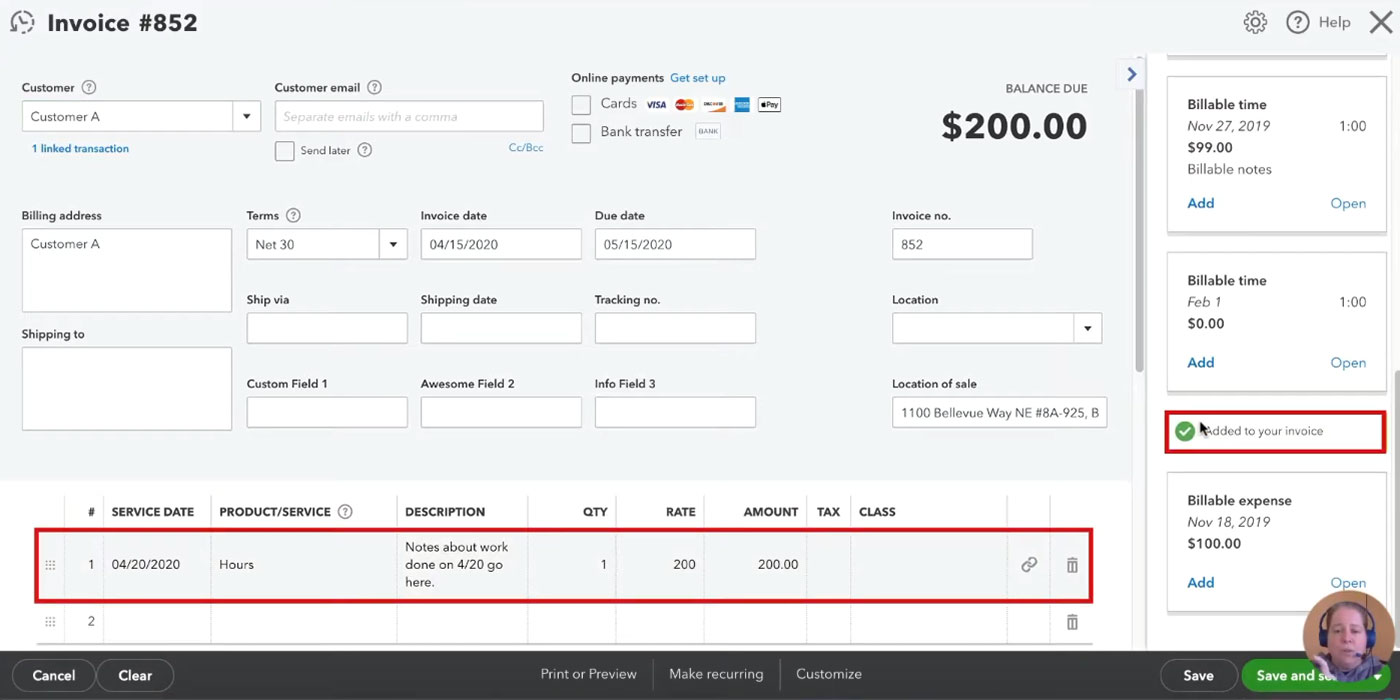Click the Ship via field

click(x=327, y=328)
